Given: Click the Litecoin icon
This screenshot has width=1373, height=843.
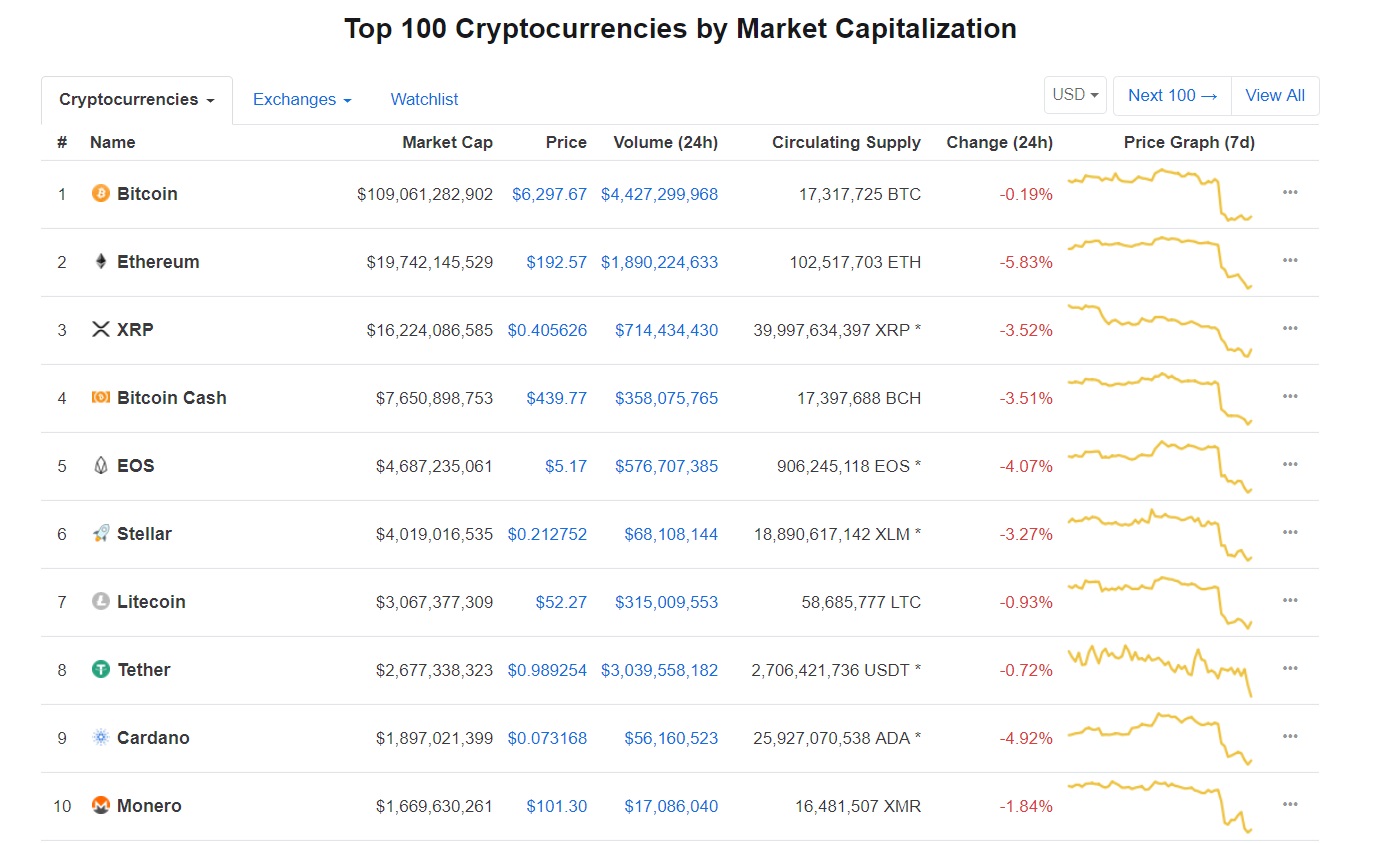Looking at the screenshot, I should point(99,601).
